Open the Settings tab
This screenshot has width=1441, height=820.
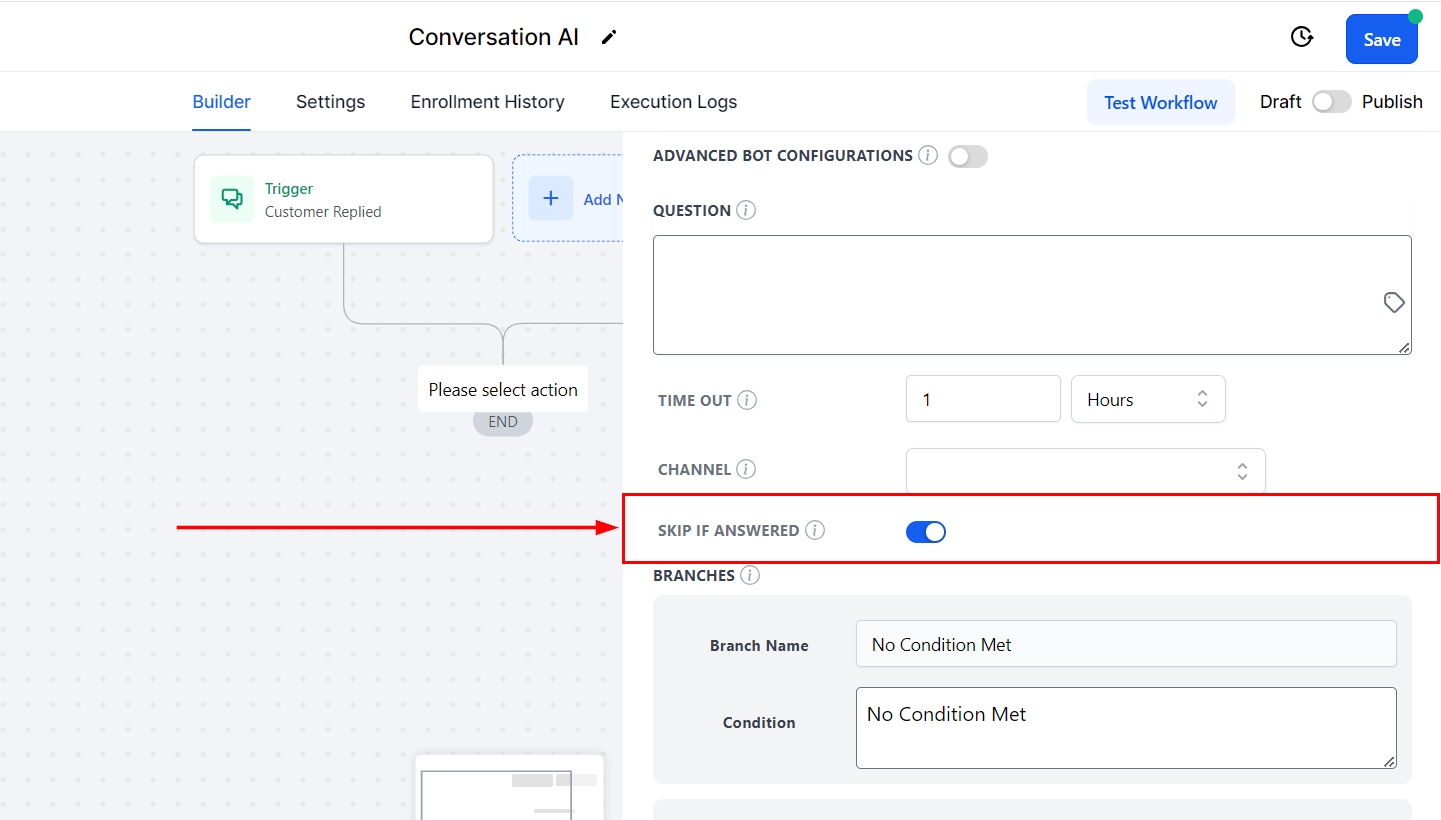330,102
